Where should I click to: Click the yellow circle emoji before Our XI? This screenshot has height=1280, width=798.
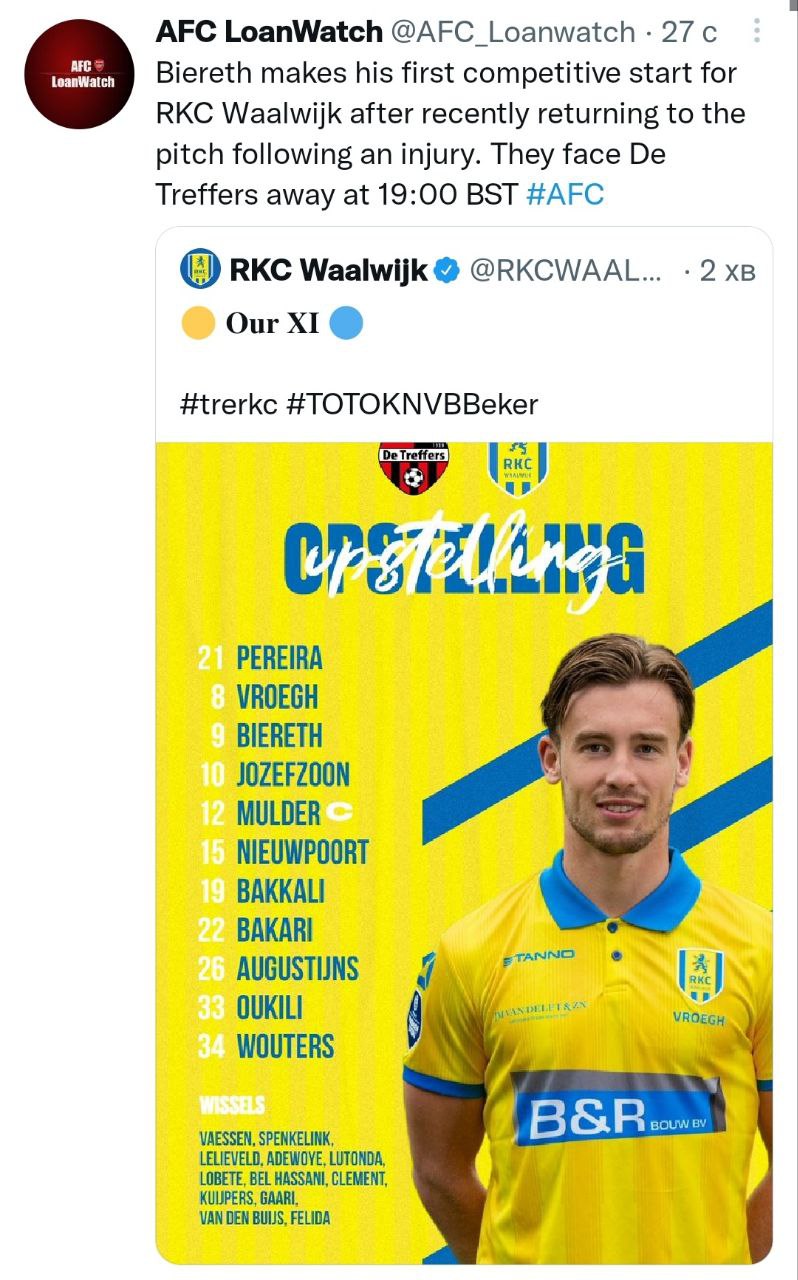click(198, 323)
